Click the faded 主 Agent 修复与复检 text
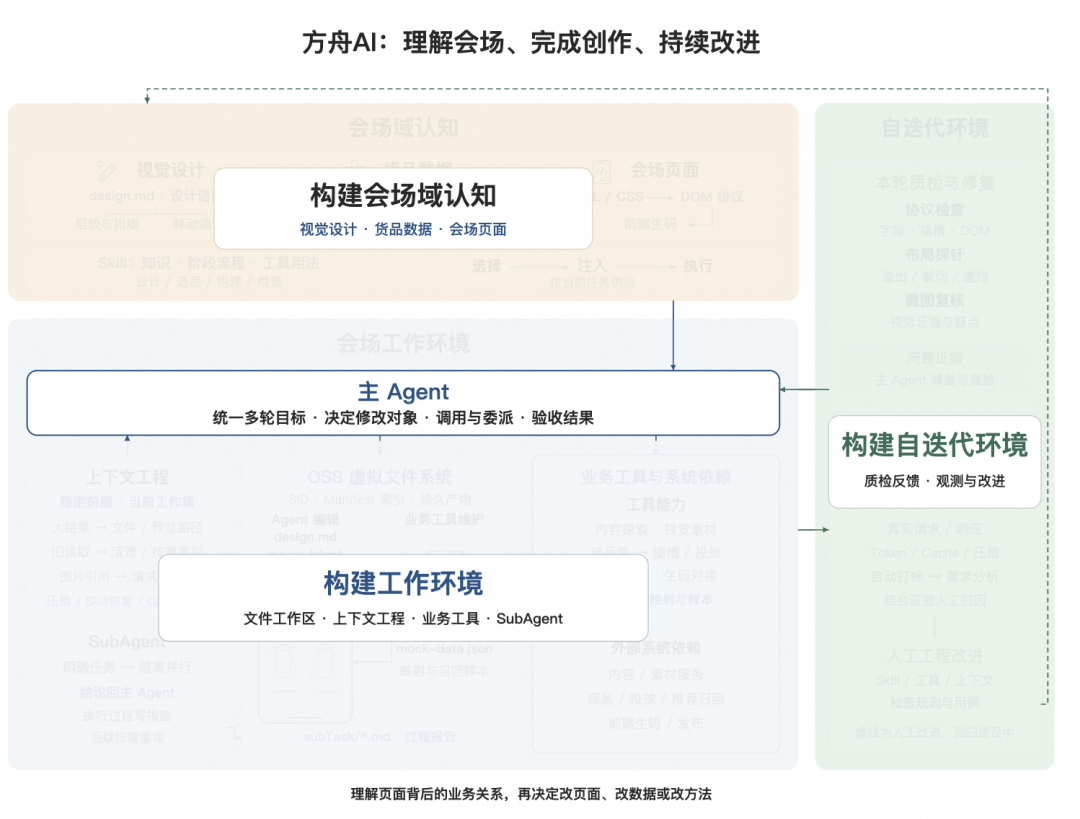This screenshot has height=819, width=1080. [x=935, y=380]
